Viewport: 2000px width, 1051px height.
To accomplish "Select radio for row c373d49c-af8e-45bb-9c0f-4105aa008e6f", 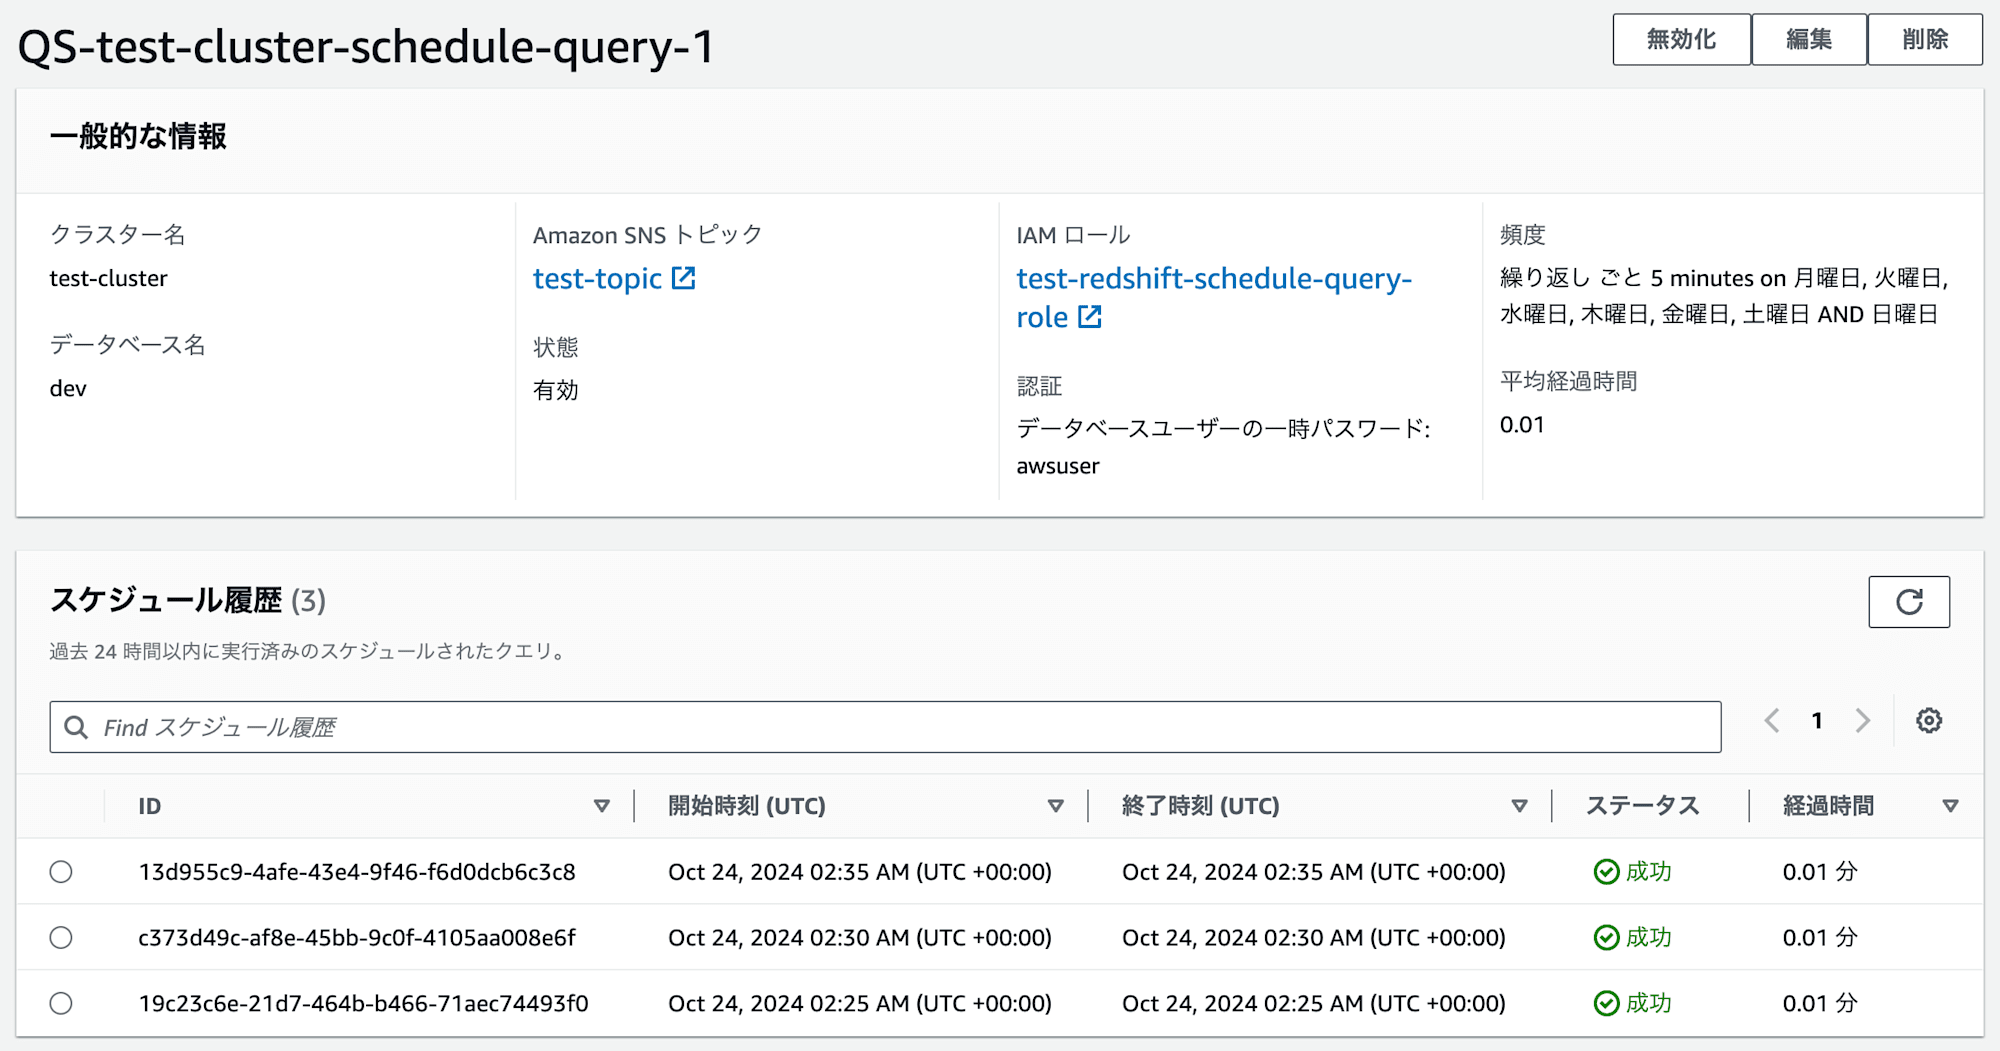I will point(61,938).
